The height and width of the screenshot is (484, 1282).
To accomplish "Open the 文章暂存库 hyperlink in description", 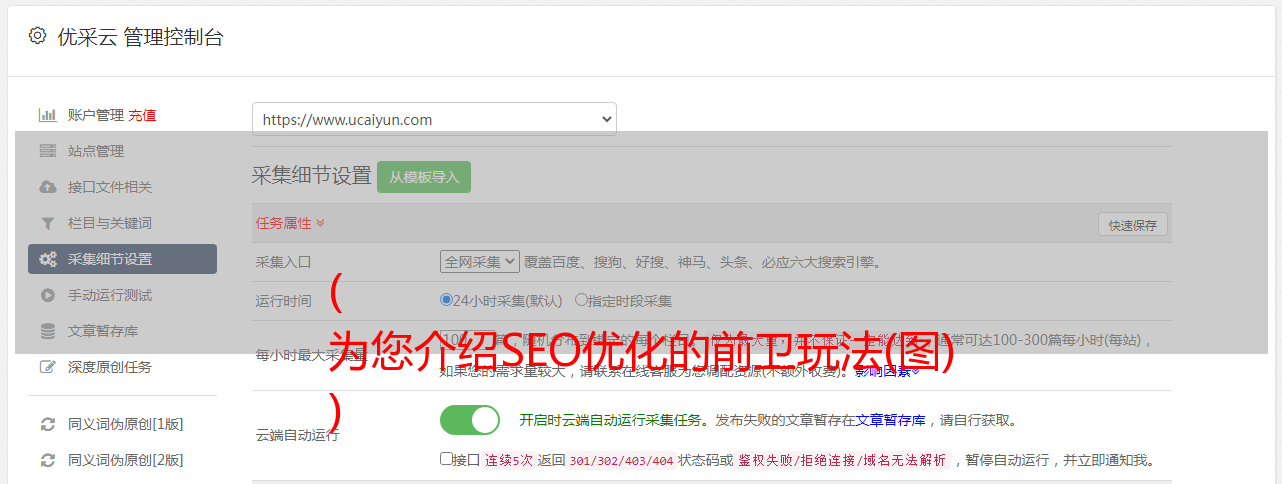I will [x=890, y=420].
